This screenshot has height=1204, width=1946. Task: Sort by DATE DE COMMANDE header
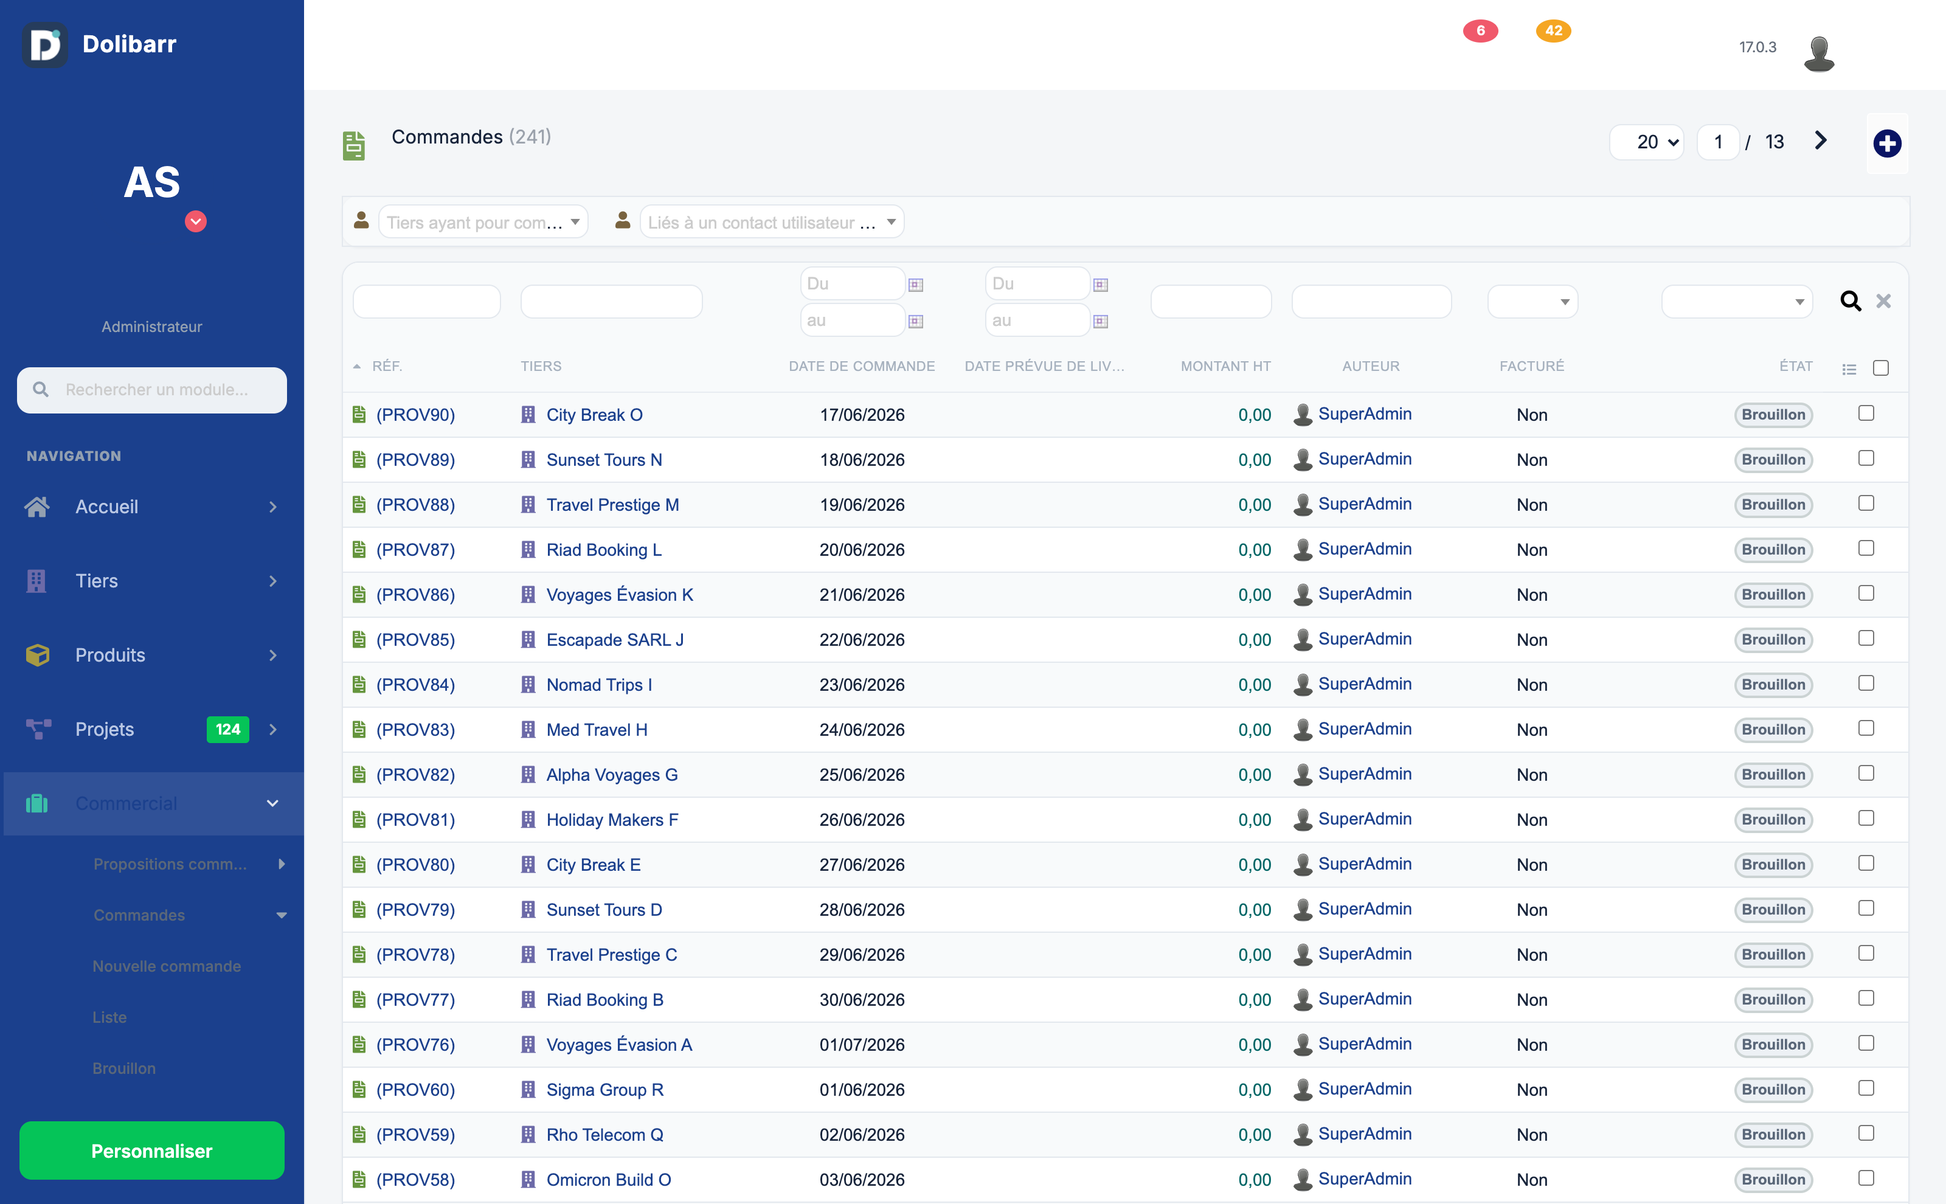pyautogui.click(x=862, y=366)
